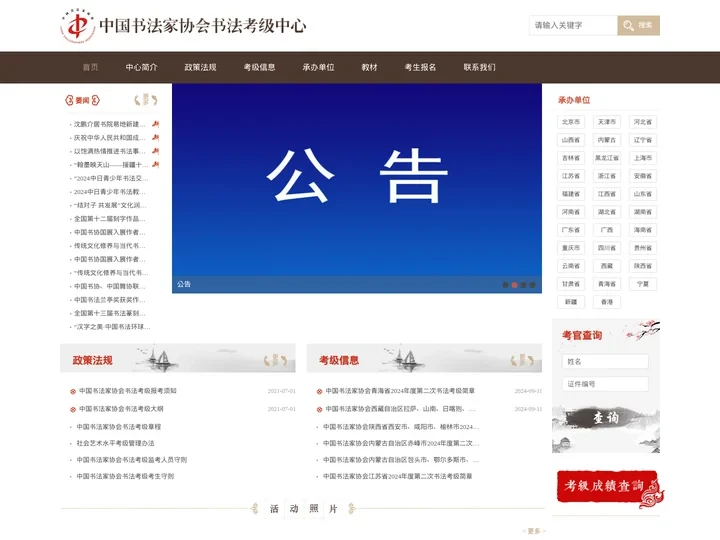Open the 江苏省2024年度第二次书法考级简章 link
The image size is (720, 540).
tap(398, 477)
